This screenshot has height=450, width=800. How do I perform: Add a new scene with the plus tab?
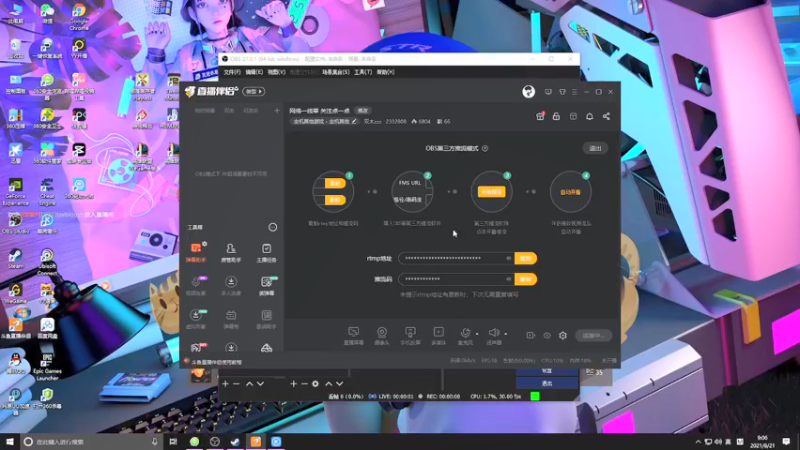click(x=277, y=110)
